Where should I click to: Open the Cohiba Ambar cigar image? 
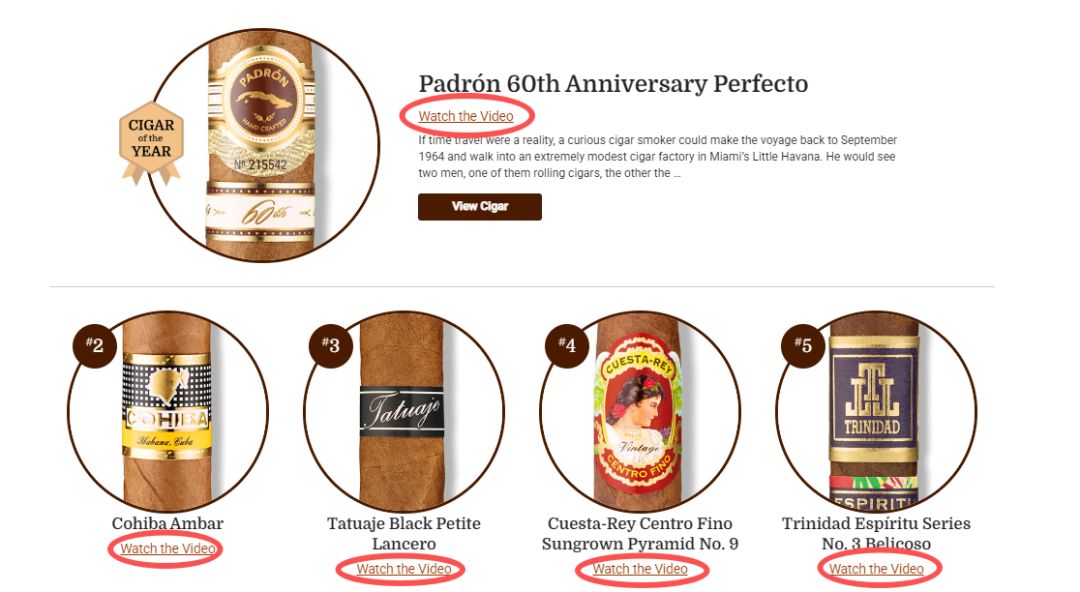click(x=167, y=411)
